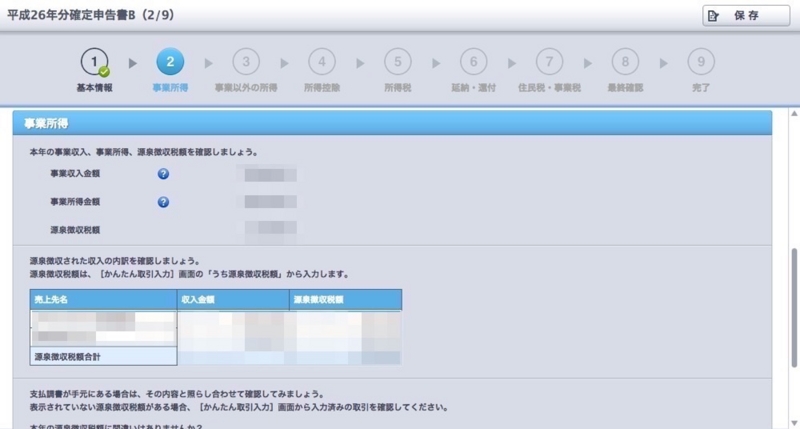
Task: Click the 売上先名 column header
Action: point(104,300)
